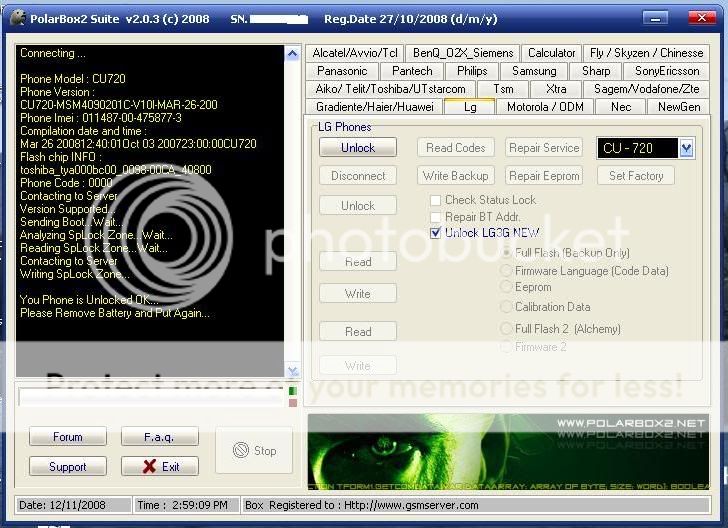The width and height of the screenshot is (728, 528).
Task: Select the Panasonic tab
Action: tap(342, 71)
